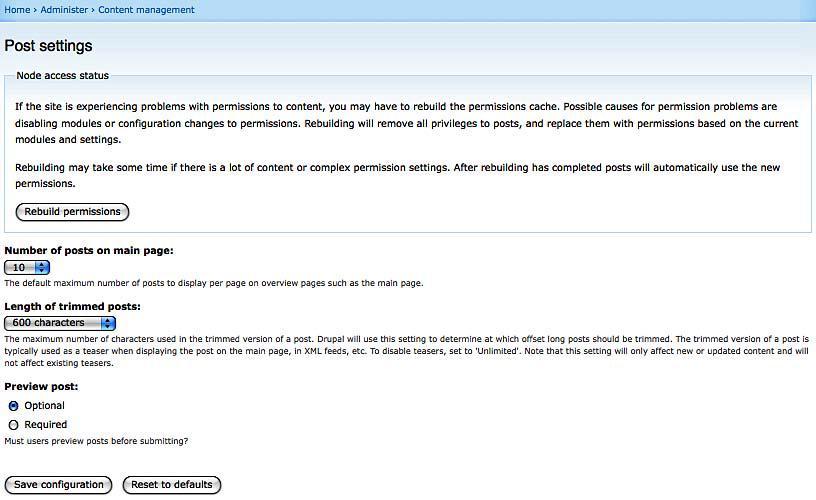Click the Post settings page heading
The image size is (816, 500).
tap(48, 46)
